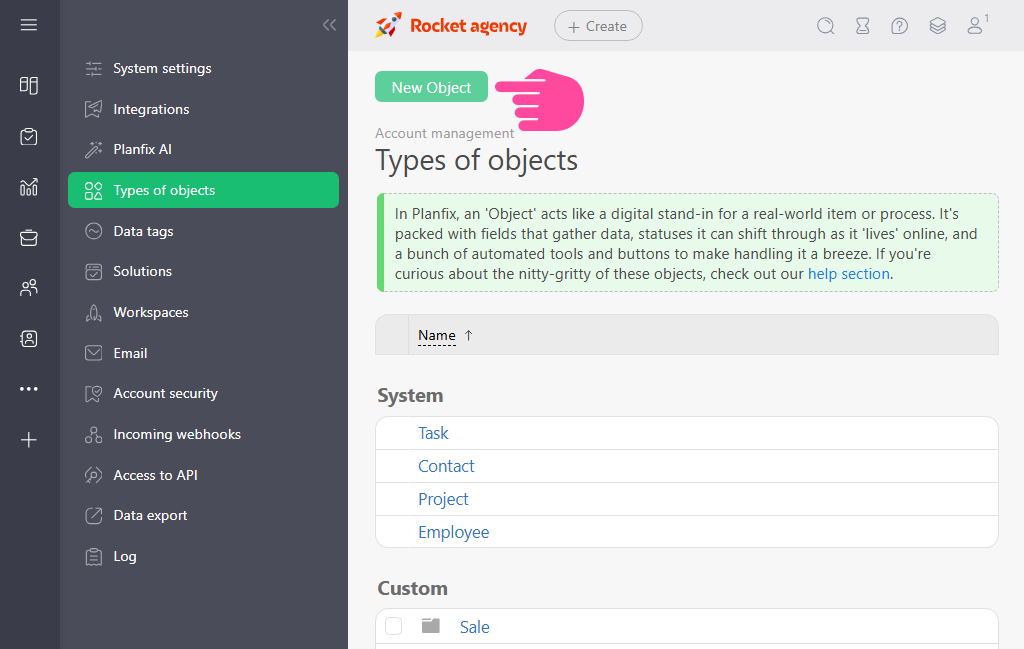
Task: Open the team people icon in left rail
Action: (29, 288)
